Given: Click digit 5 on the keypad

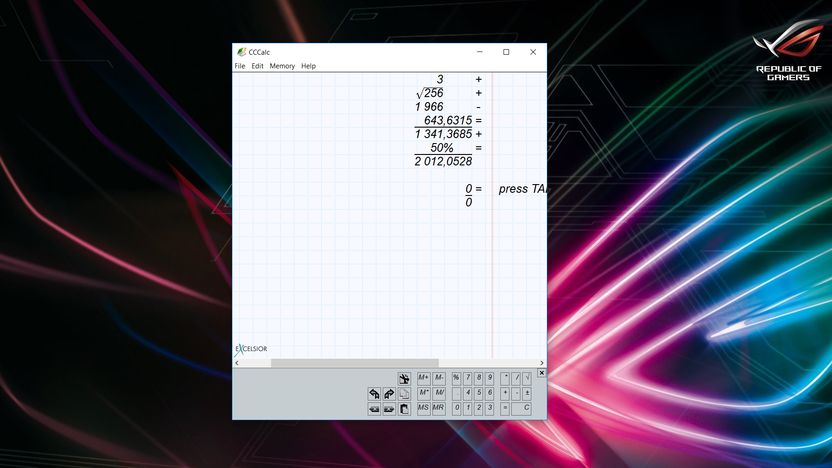Looking at the screenshot, I should tap(479, 394).
